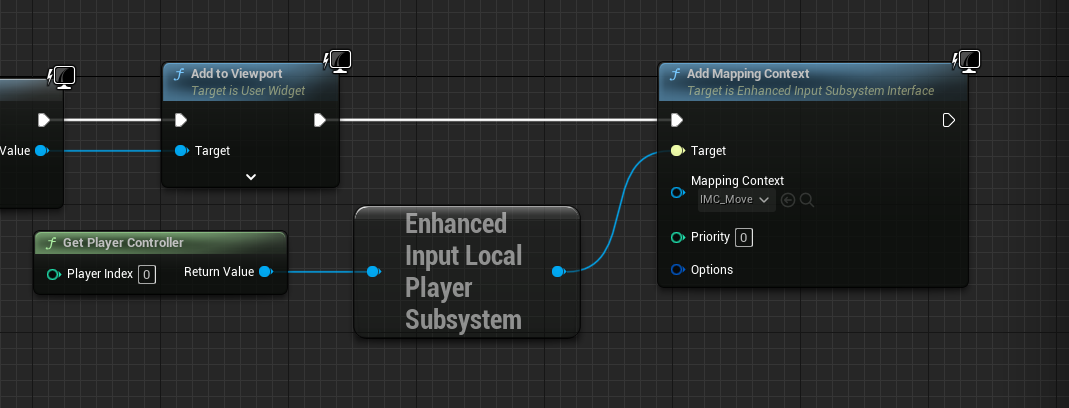The height and width of the screenshot is (408, 1069).
Task: Click the client-only monitor icon above Add Mapping Context
Action: (x=966, y=61)
